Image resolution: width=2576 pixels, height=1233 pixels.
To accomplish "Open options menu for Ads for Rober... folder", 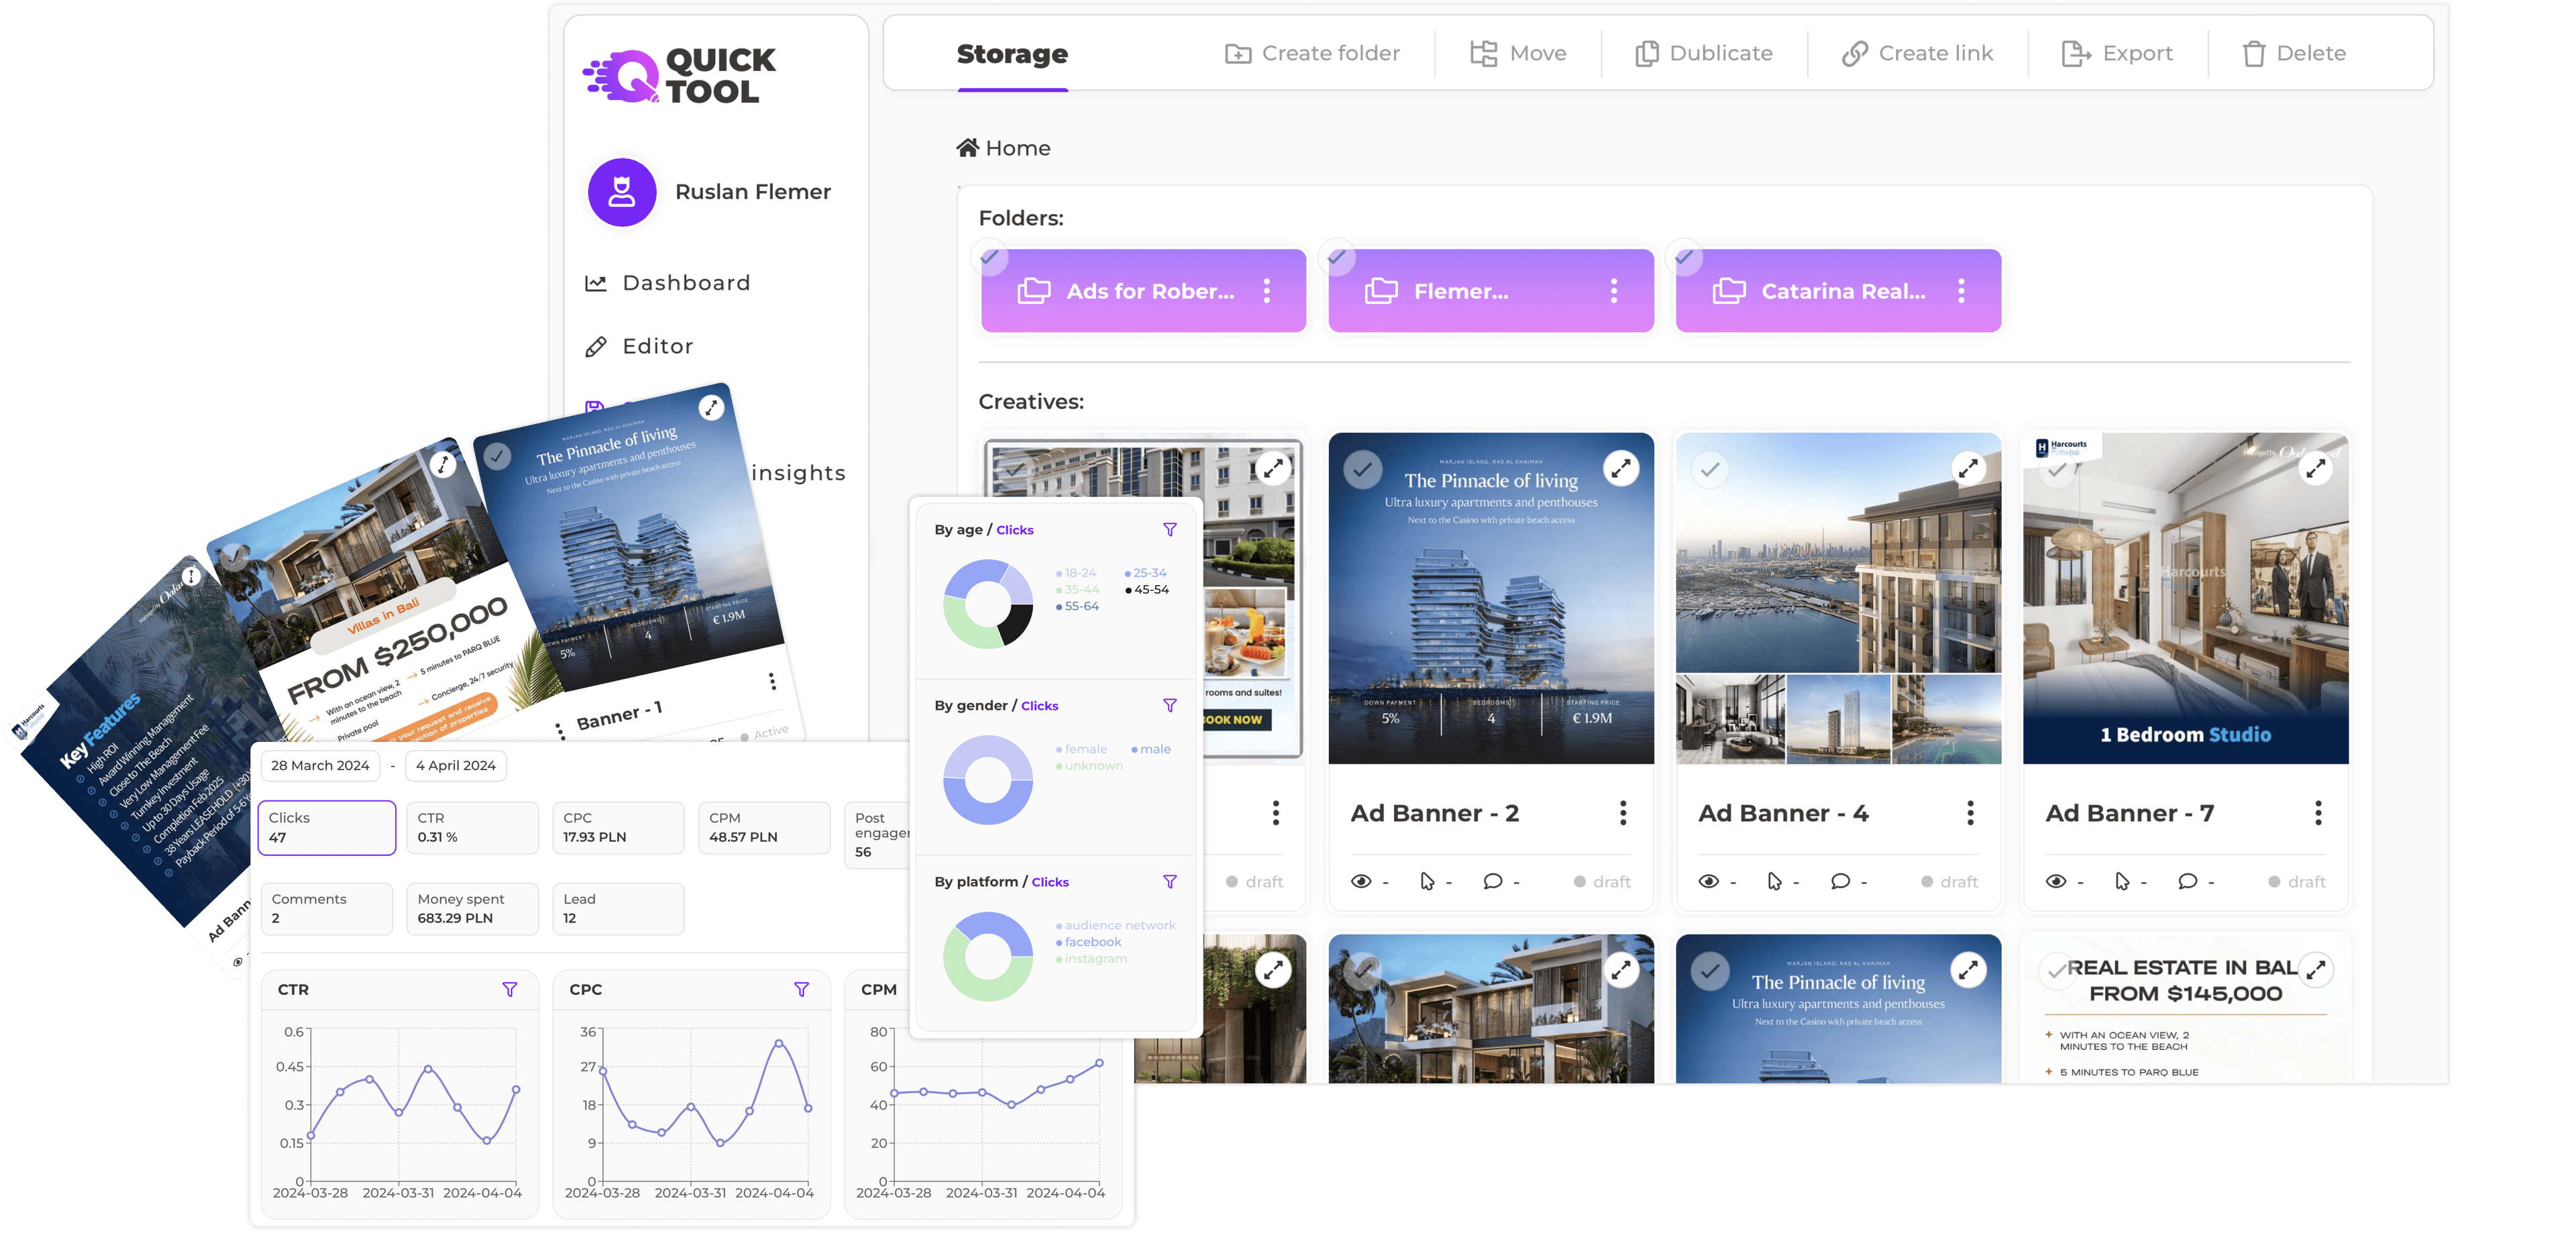I will (1267, 291).
